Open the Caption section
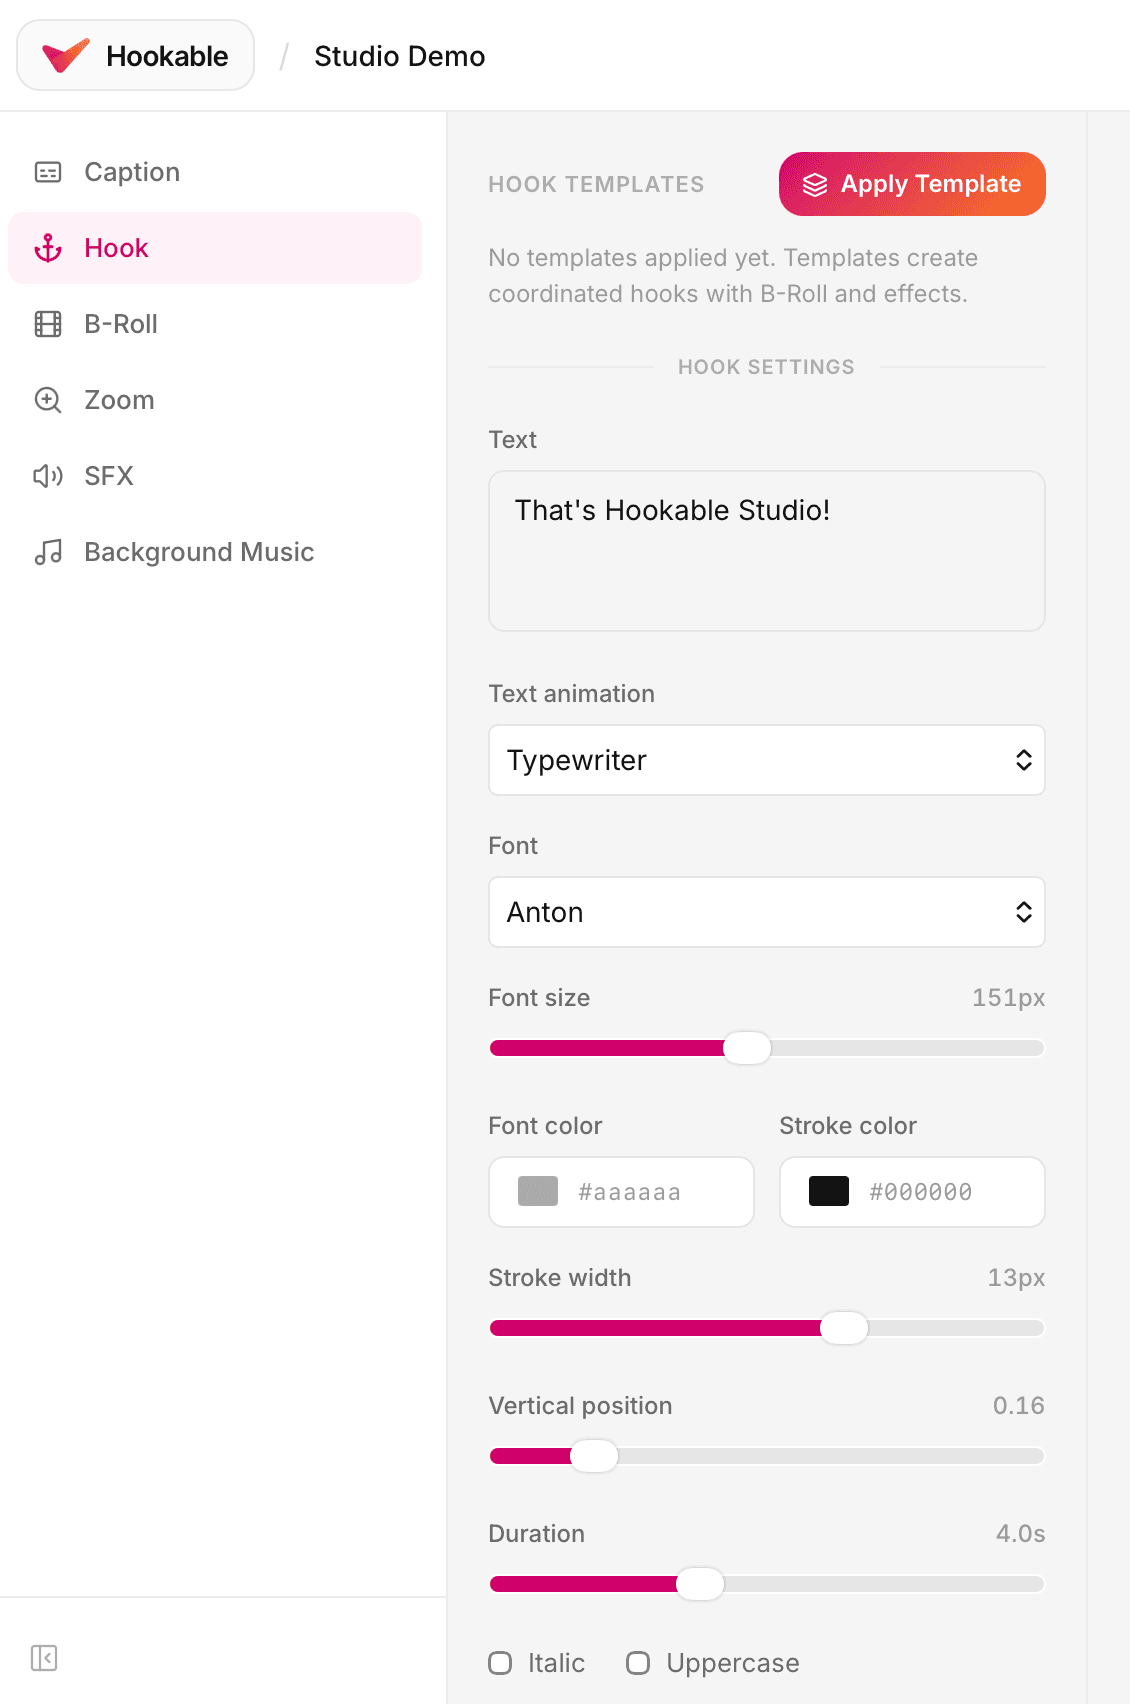 click(x=215, y=172)
